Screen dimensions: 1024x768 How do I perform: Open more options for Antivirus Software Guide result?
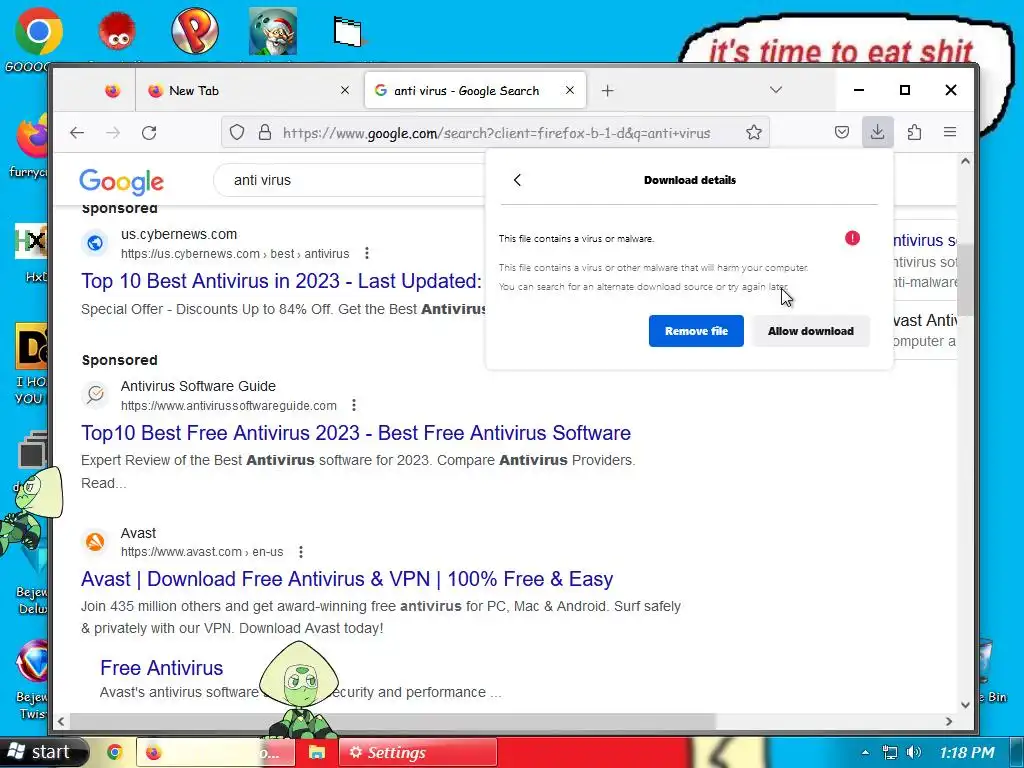pyautogui.click(x=354, y=405)
